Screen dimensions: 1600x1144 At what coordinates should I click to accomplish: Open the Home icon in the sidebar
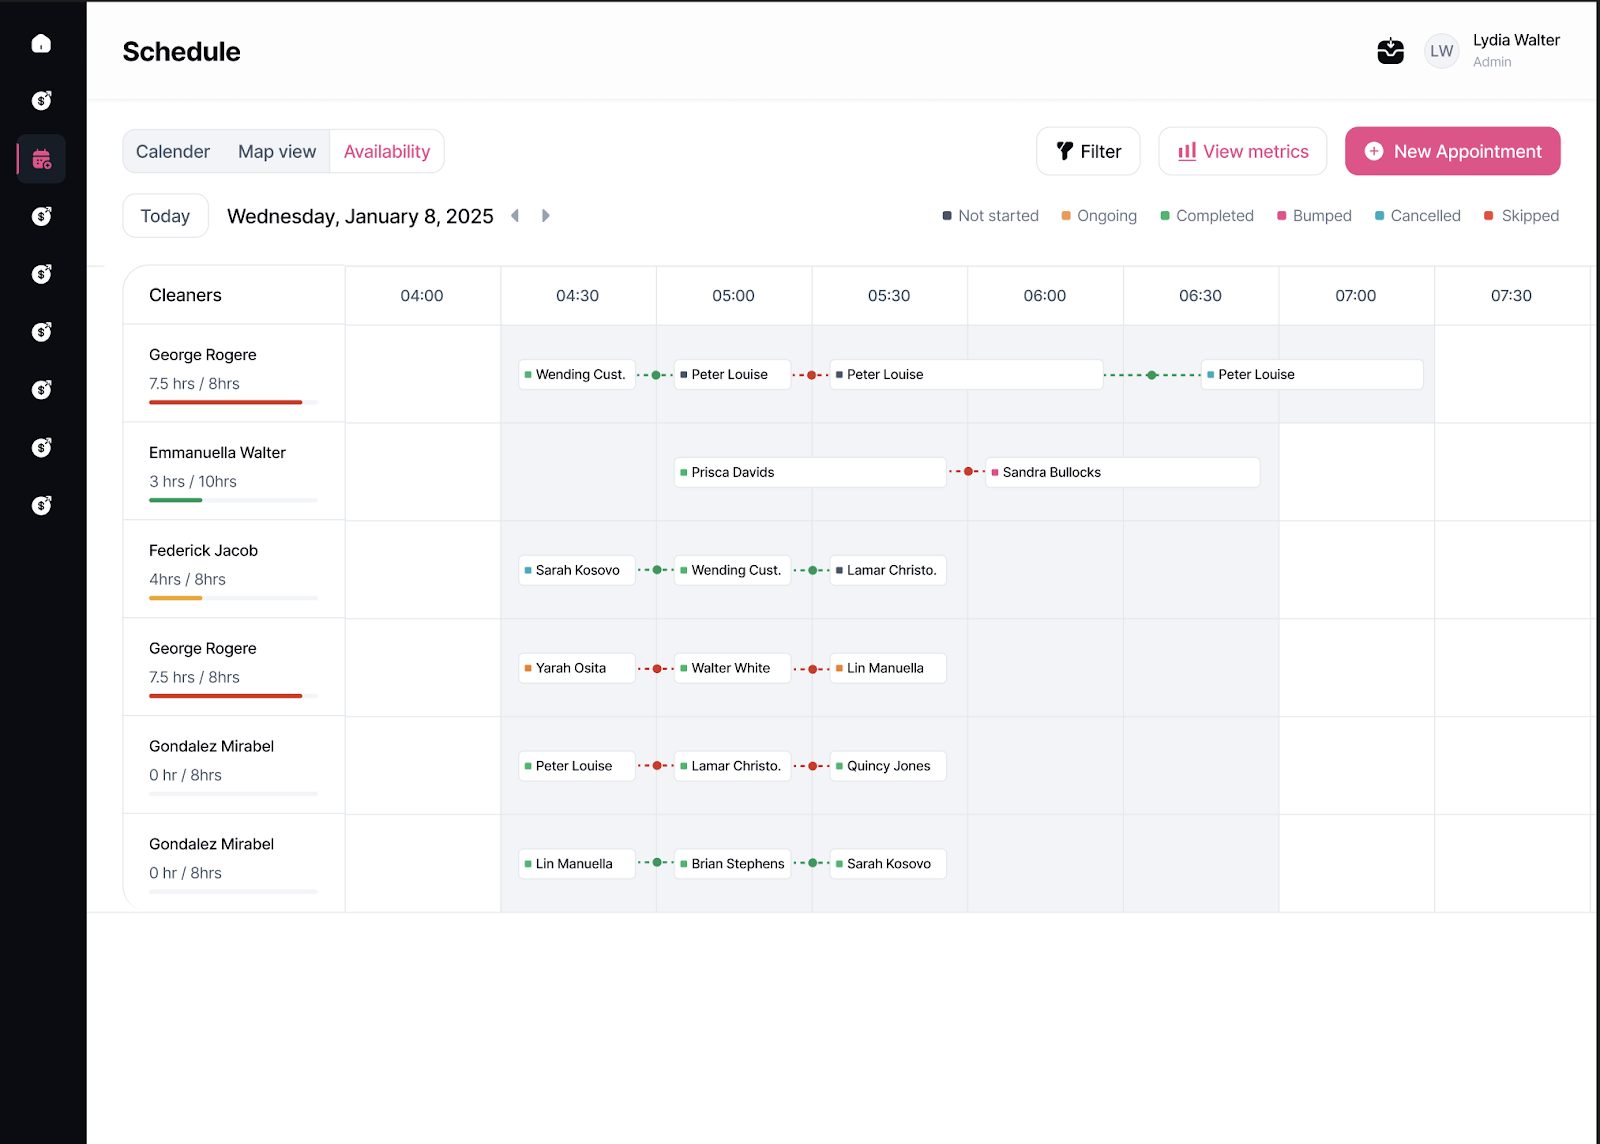tap(41, 43)
